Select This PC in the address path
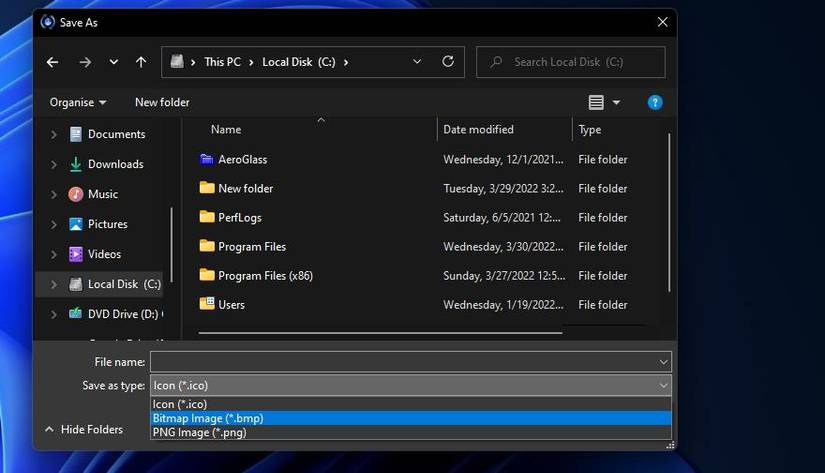The width and height of the screenshot is (825, 473). point(223,62)
